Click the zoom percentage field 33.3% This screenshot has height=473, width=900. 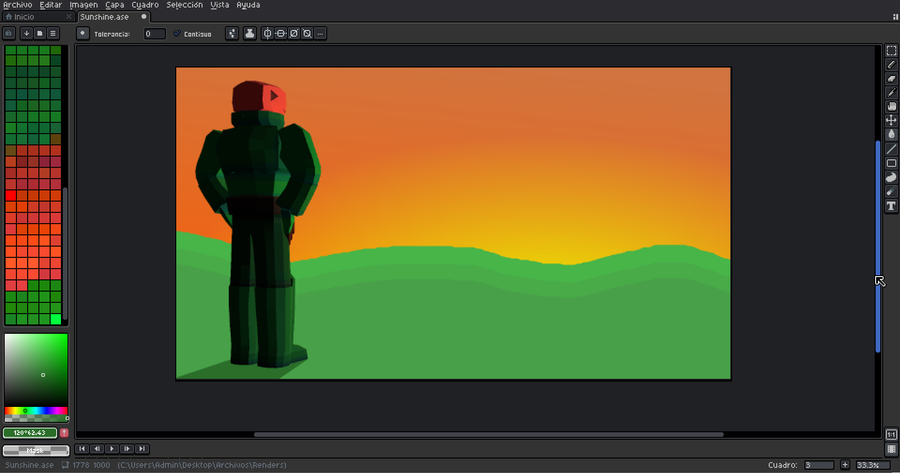click(872, 465)
